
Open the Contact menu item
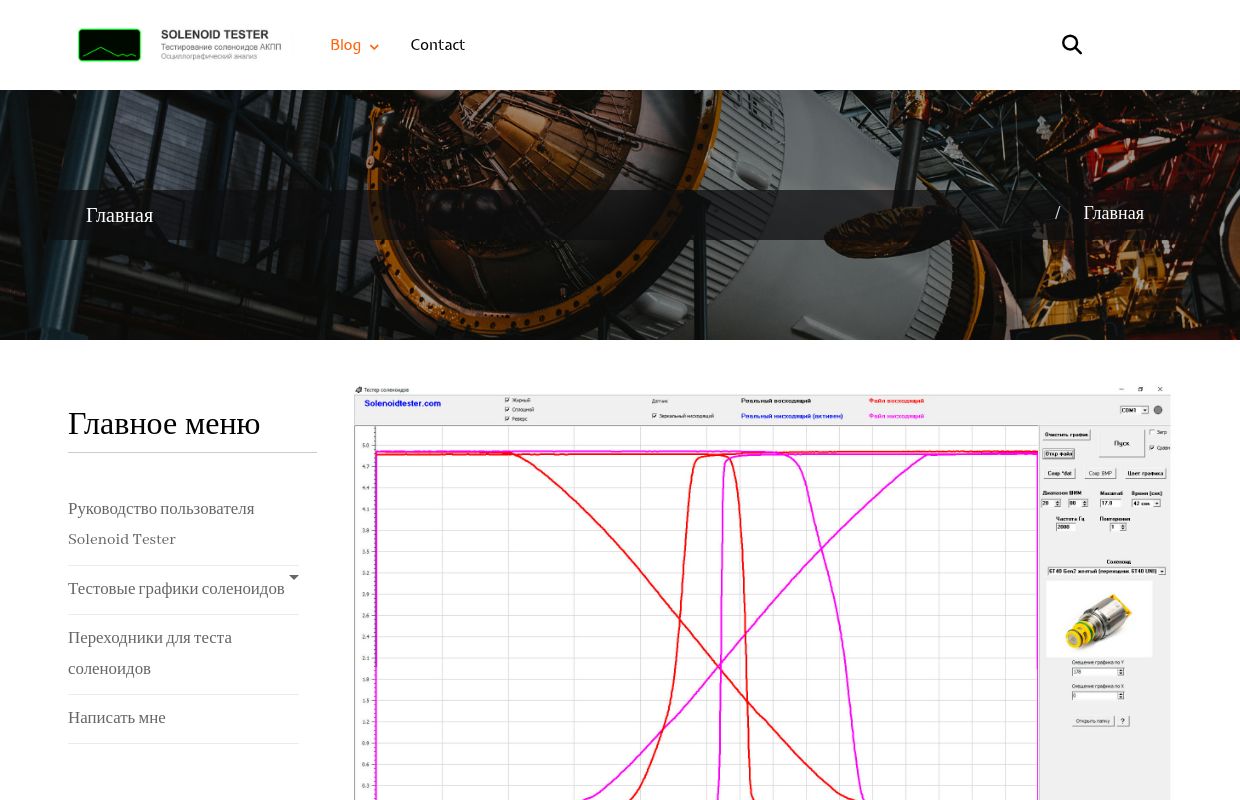pyautogui.click(x=437, y=45)
